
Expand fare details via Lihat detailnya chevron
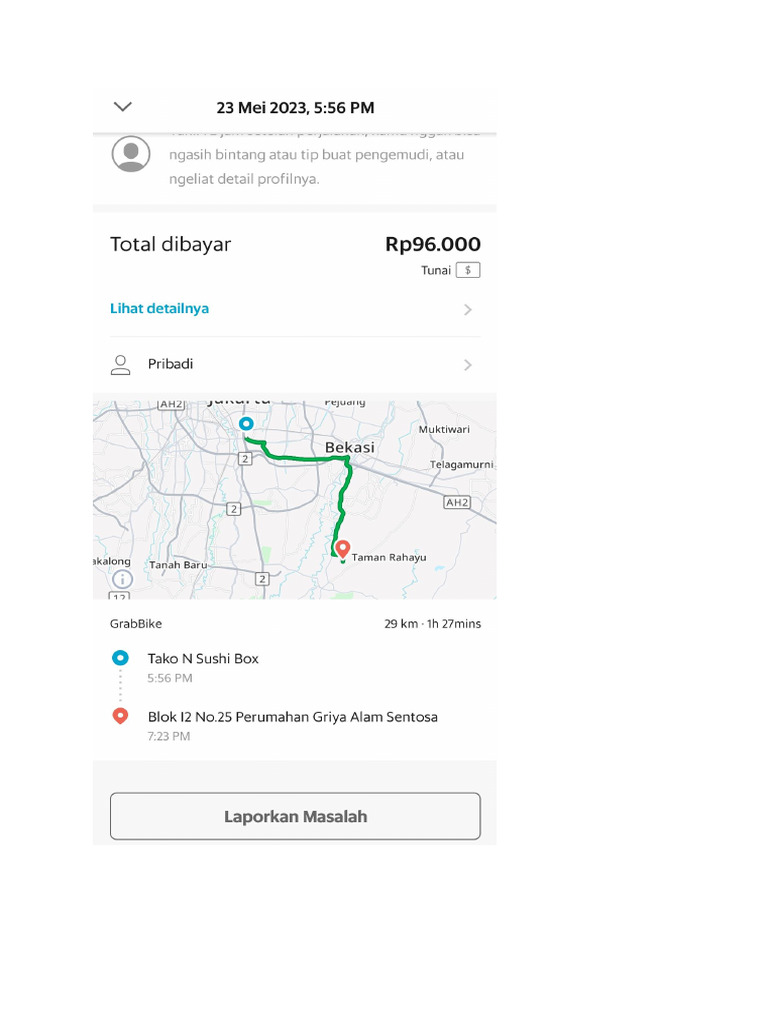click(467, 310)
